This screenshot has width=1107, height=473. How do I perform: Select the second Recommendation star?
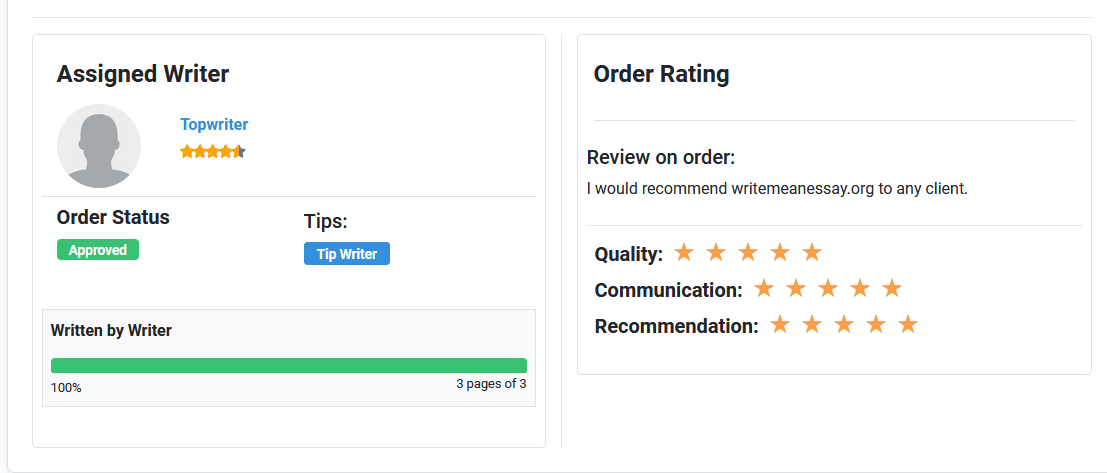pyautogui.click(x=812, y=325)
